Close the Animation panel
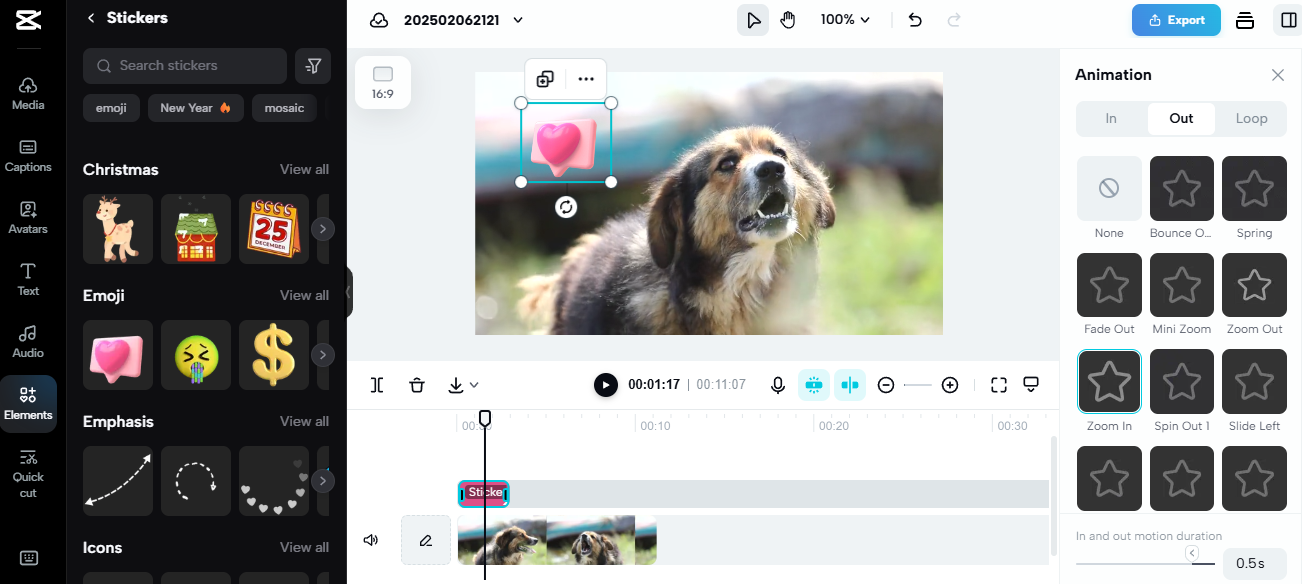This screenshot has width=1302, height=584. tap(1278, 75)
